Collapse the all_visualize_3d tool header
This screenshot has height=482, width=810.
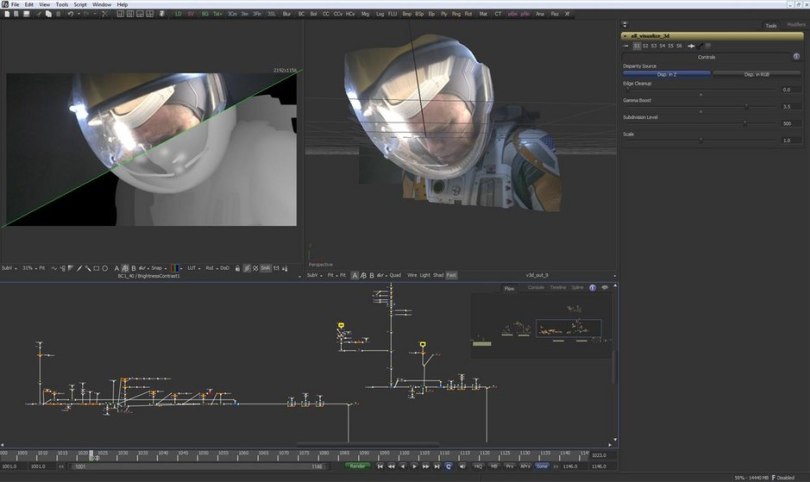coord(712,36)
